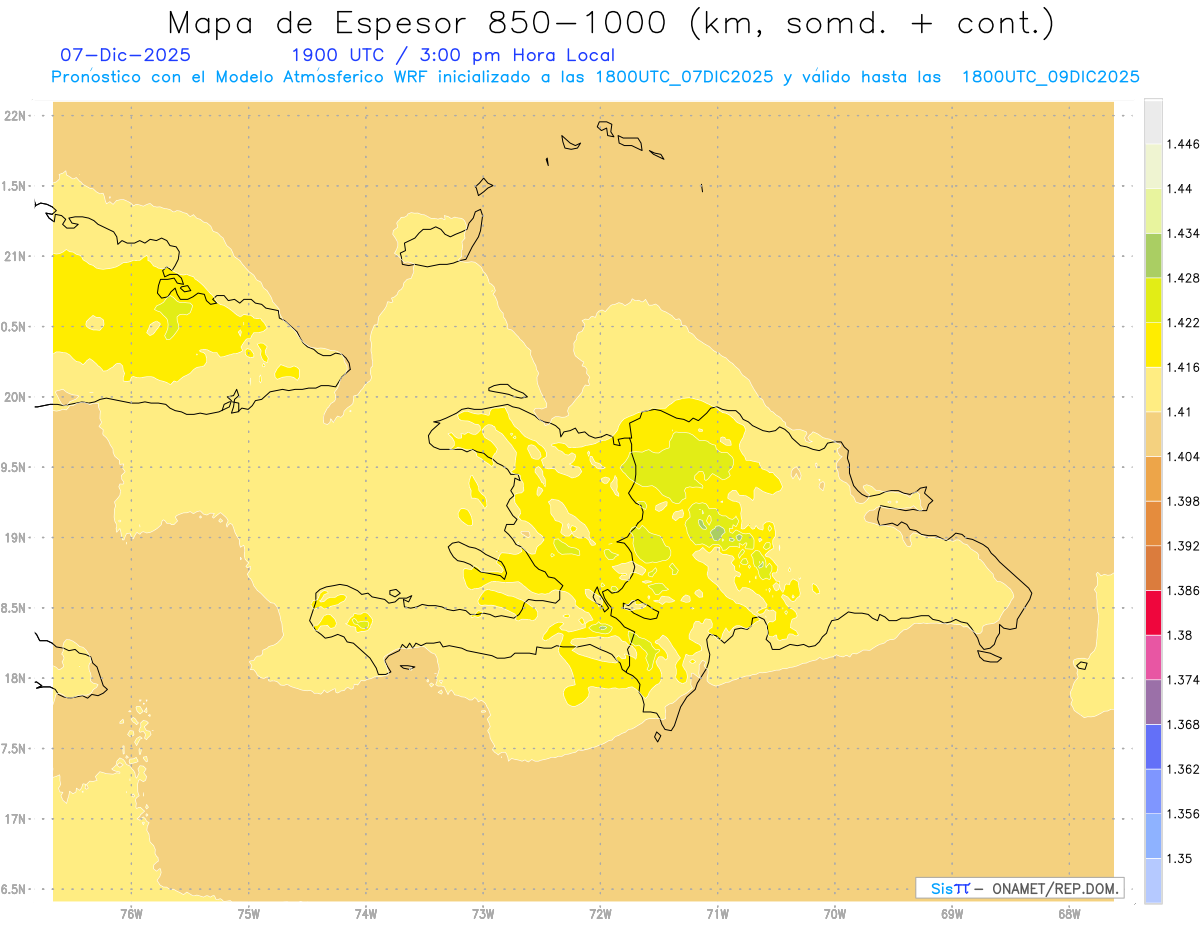Click the pink 1.374–1.38 colorbar swatch
This screenshot has width=1200, height=927.
point(1153,657)
